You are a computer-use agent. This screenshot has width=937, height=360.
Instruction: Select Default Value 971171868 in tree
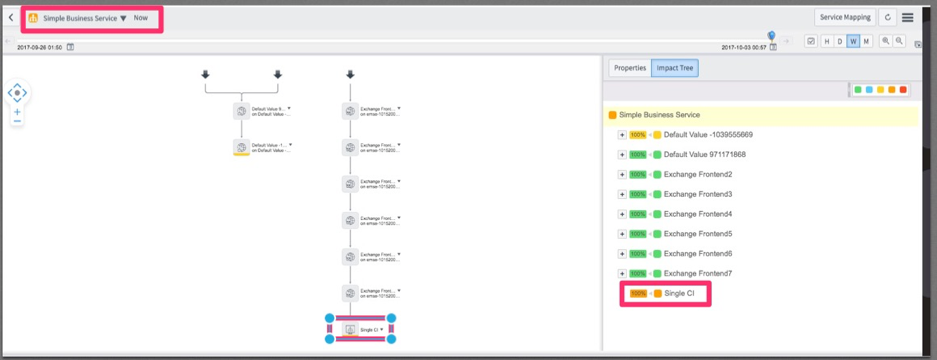point(705,155)
